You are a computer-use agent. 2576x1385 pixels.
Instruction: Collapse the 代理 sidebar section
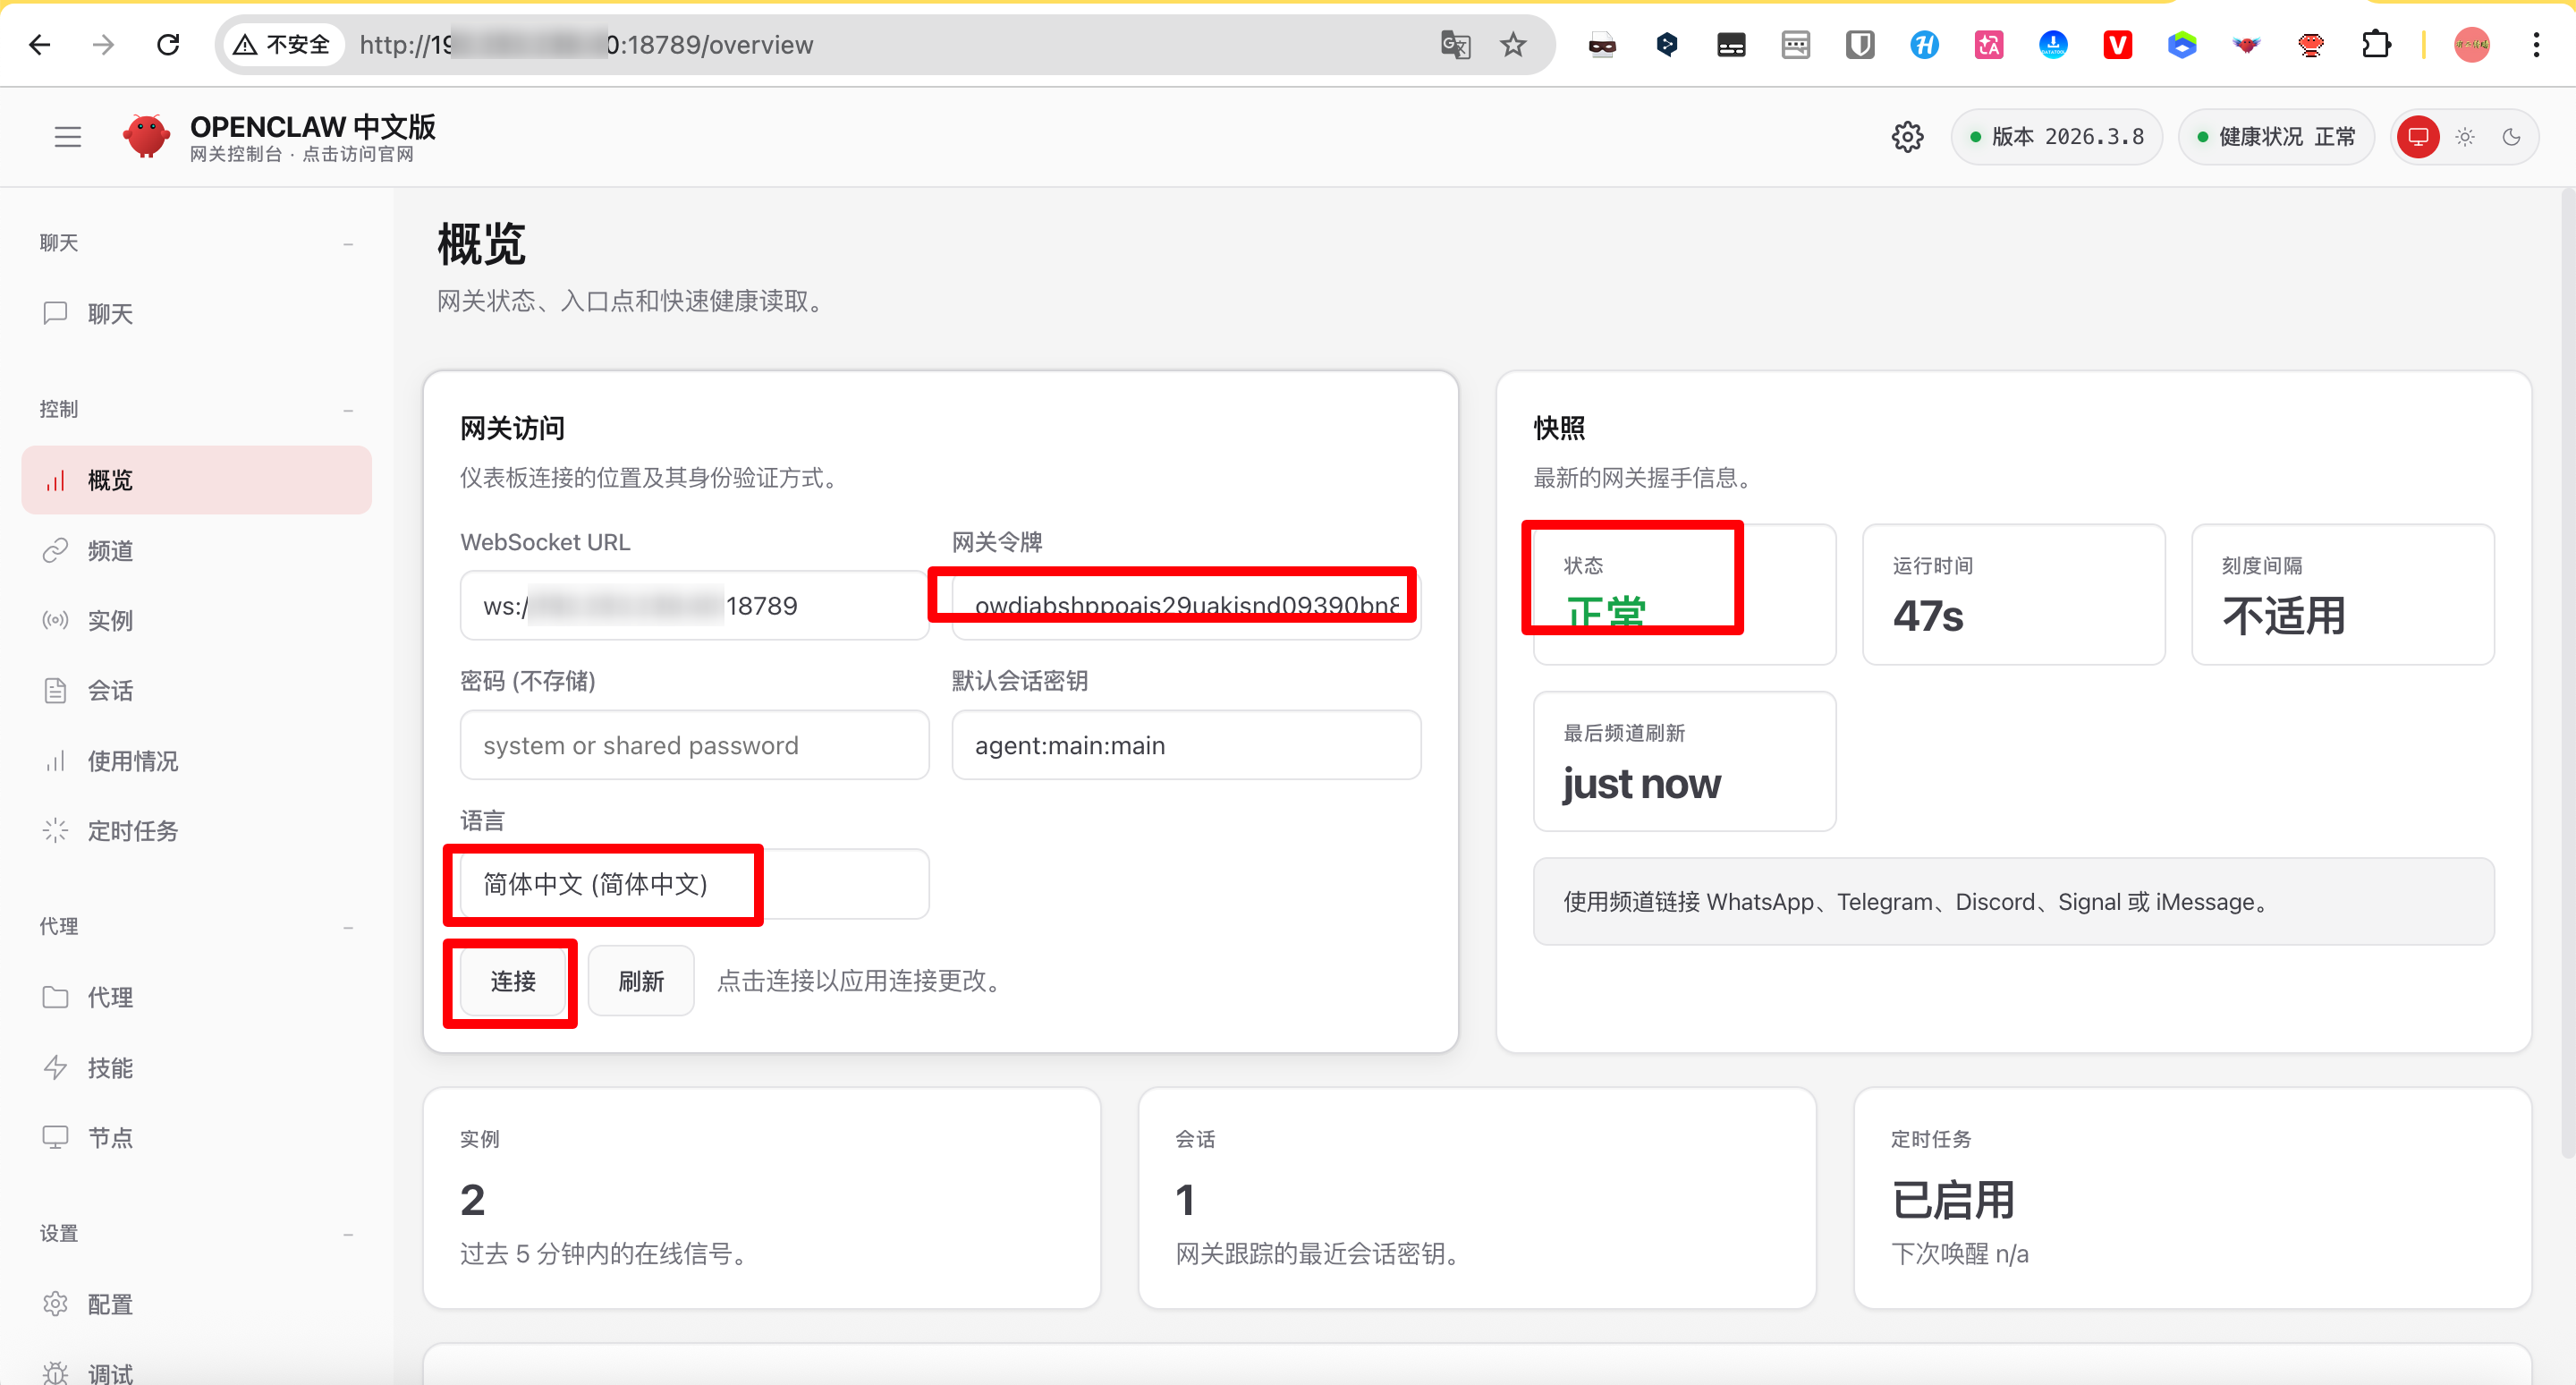(x=348, y=927)
